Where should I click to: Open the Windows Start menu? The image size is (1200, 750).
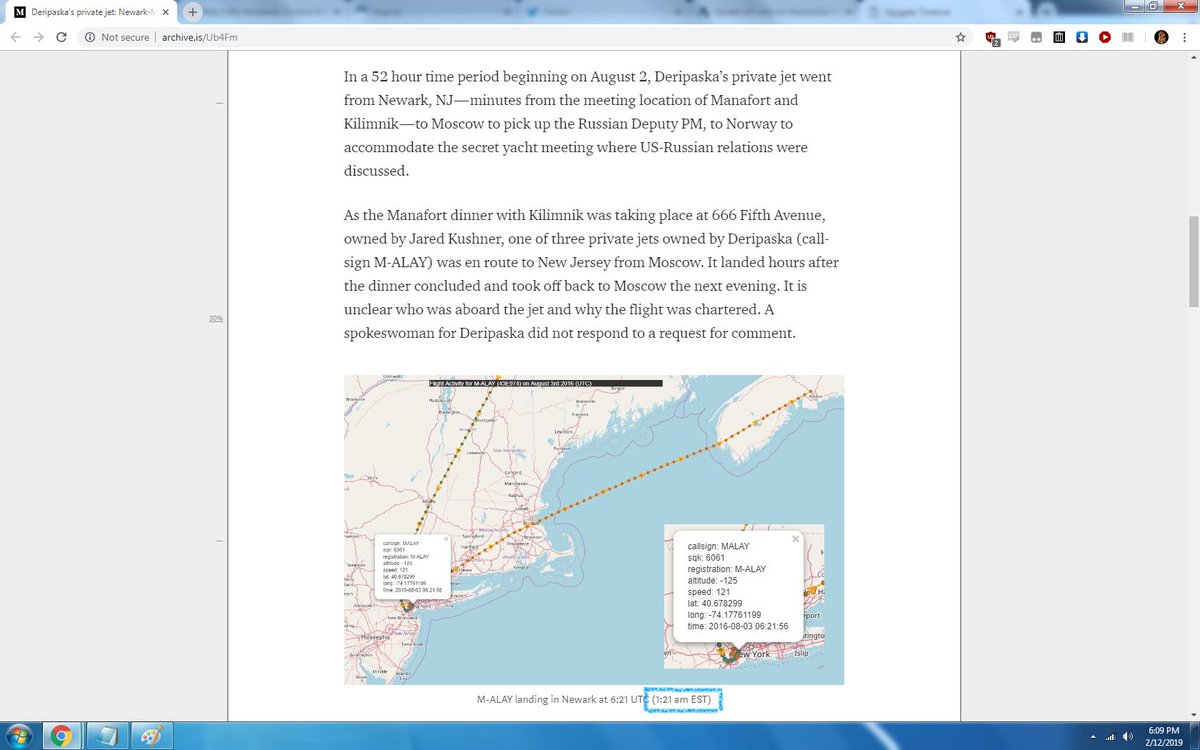tap(20, 737)
